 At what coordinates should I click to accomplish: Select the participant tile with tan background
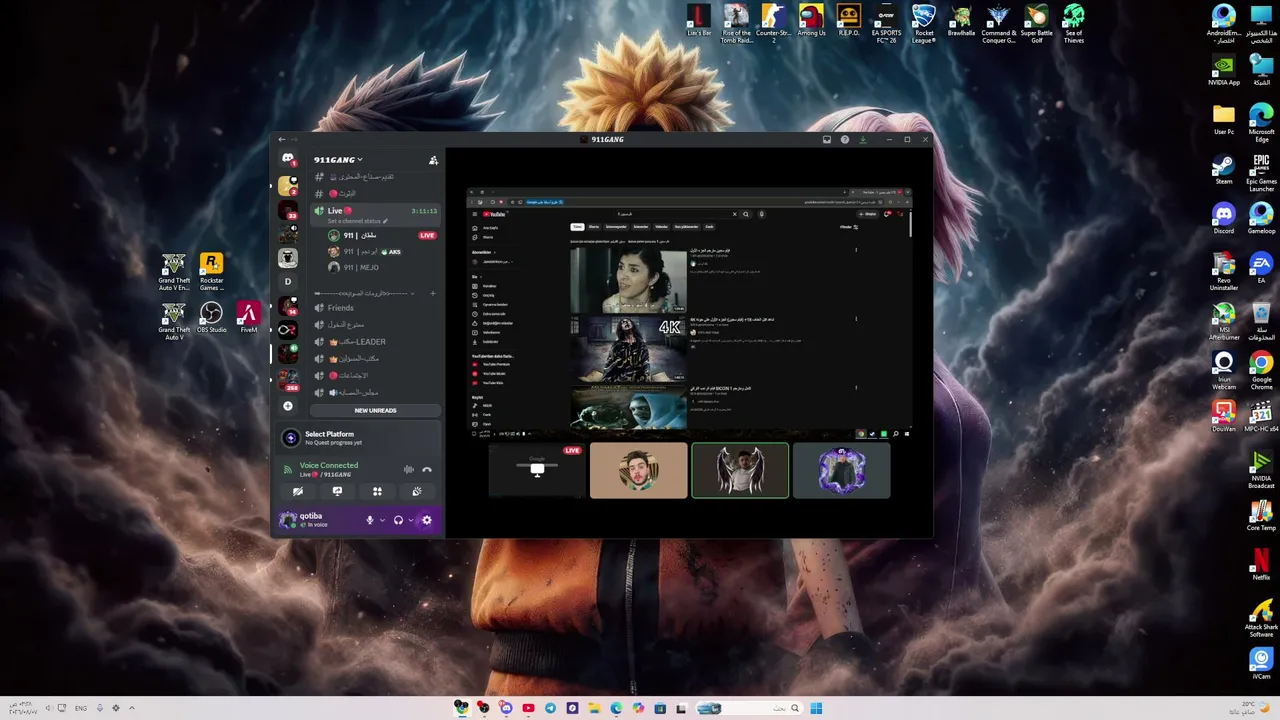638,470
